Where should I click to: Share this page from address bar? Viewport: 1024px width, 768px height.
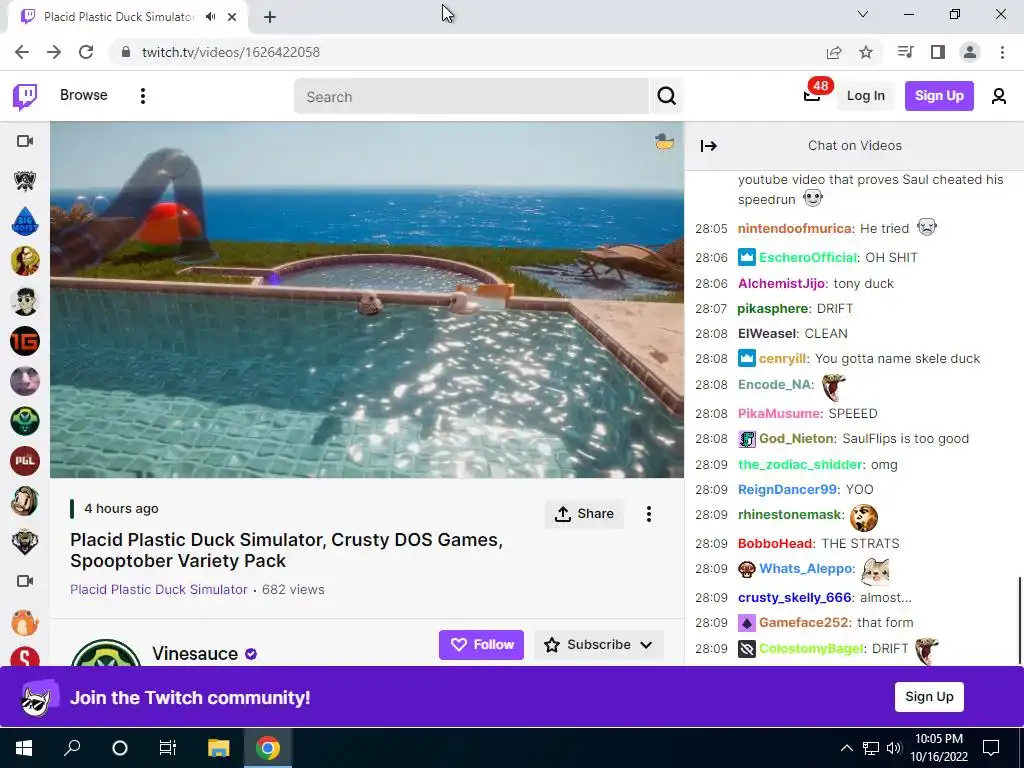pos(834,52)
